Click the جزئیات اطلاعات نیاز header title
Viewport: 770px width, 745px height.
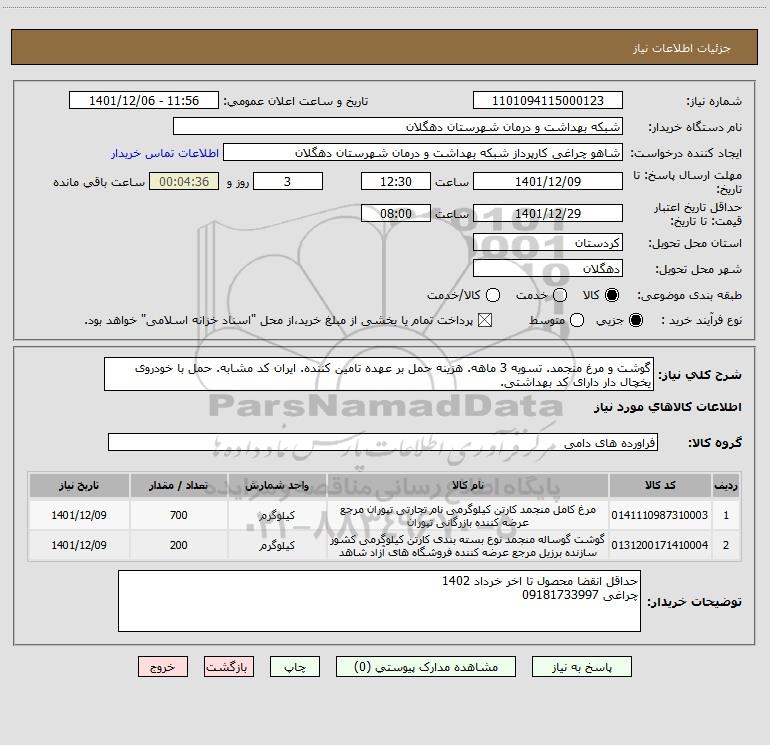682,48
